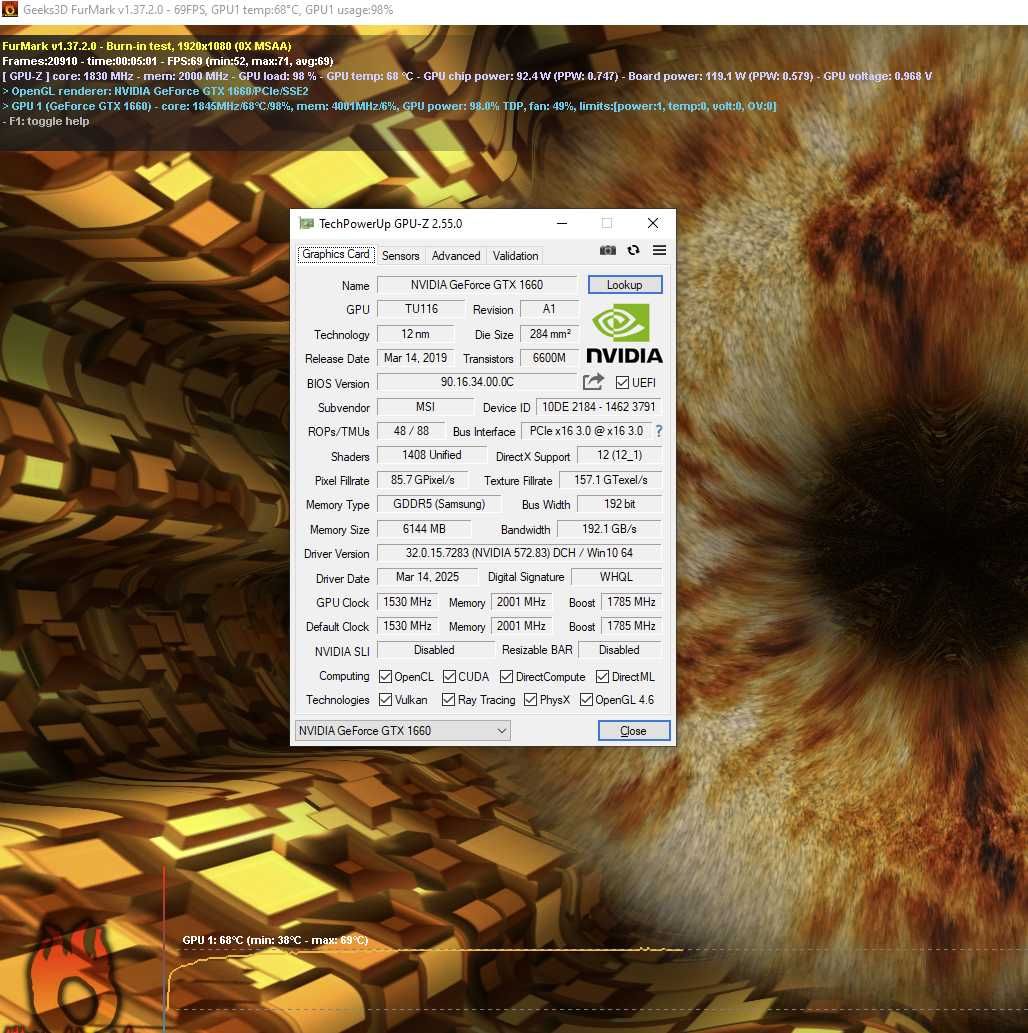Click the Name field showing NVIDIA GeForce GTX 1660
The height and width of the screenshot is (1033, 1028).
(x=477, y=285)
